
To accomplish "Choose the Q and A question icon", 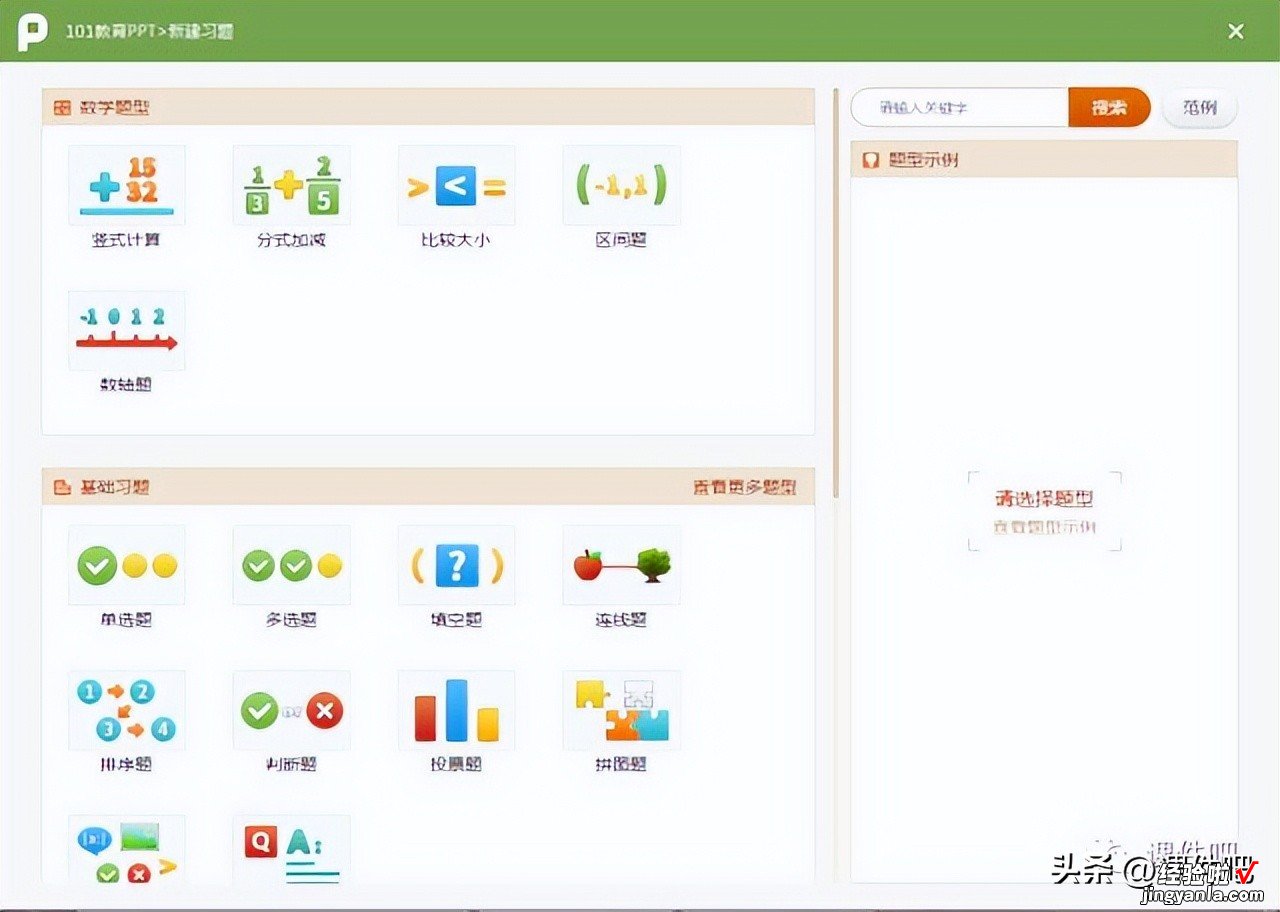I will click(291, 850).
